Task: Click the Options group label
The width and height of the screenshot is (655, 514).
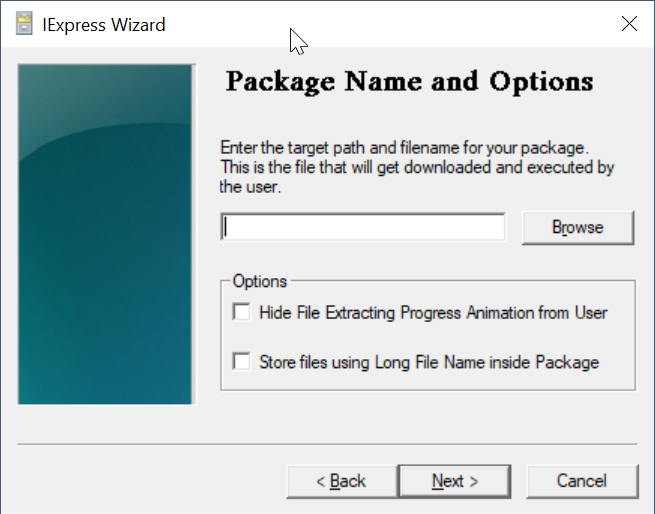Action: click(260, 281)
